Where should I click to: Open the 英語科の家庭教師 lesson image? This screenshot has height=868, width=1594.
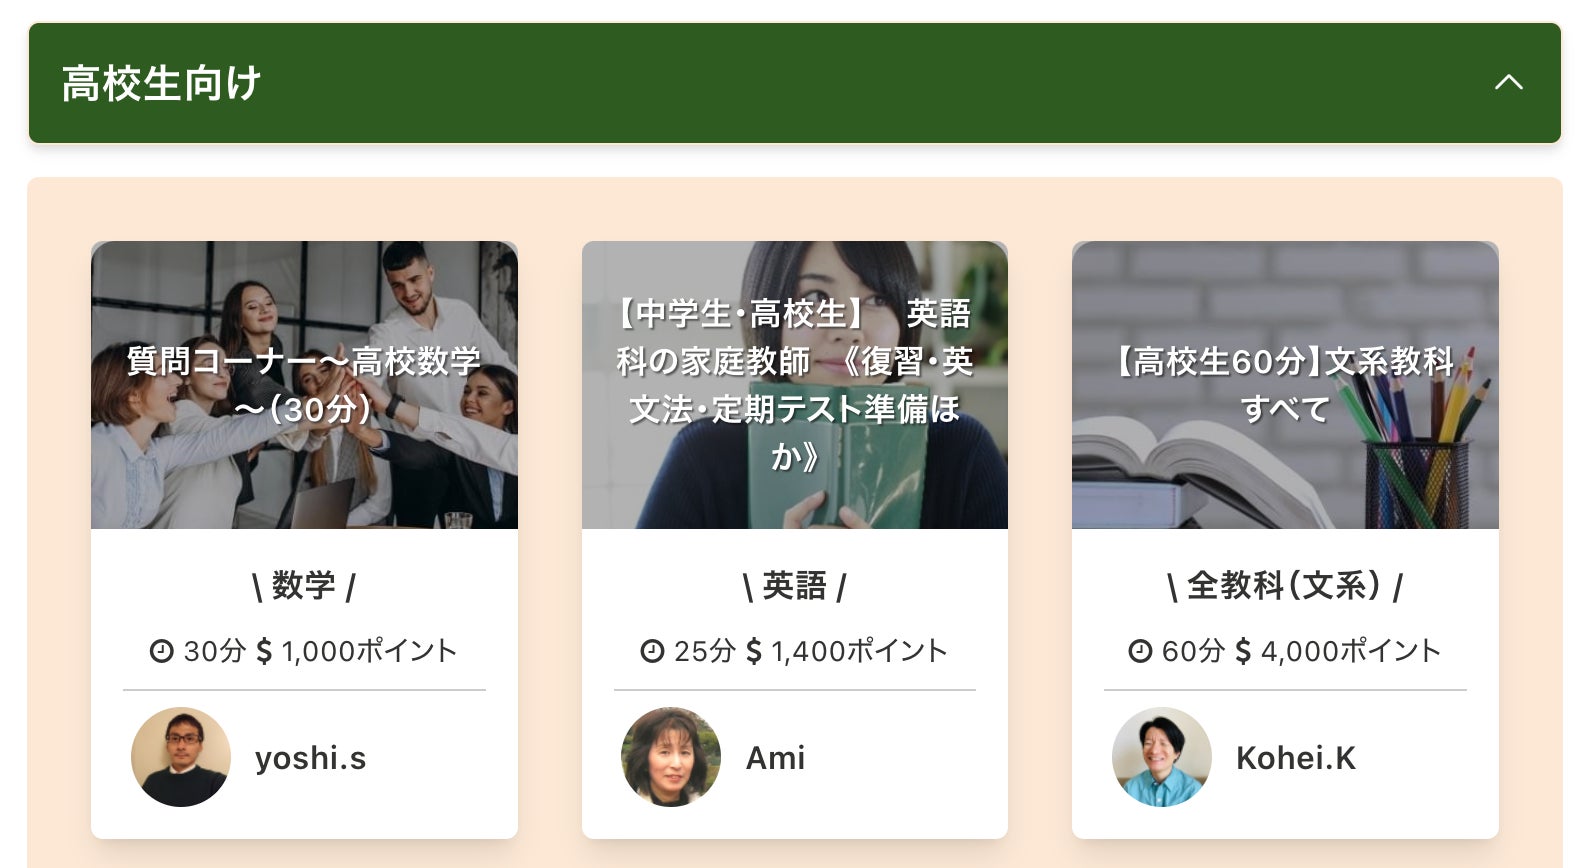[x=794, y=384]
